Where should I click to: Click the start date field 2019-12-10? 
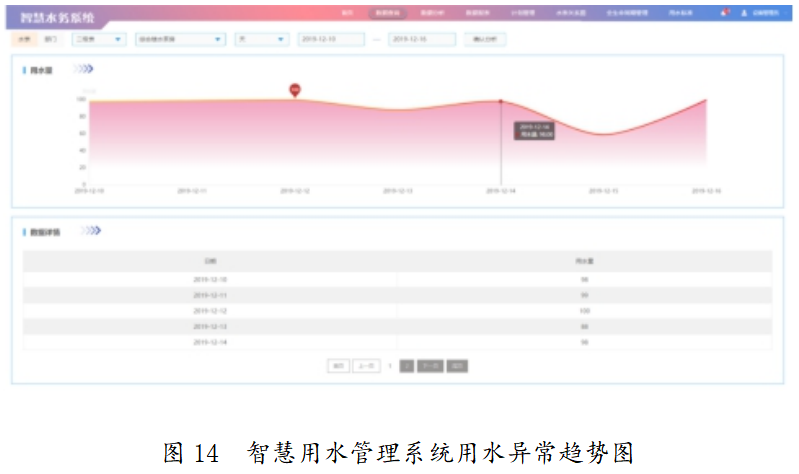point(331,39)
